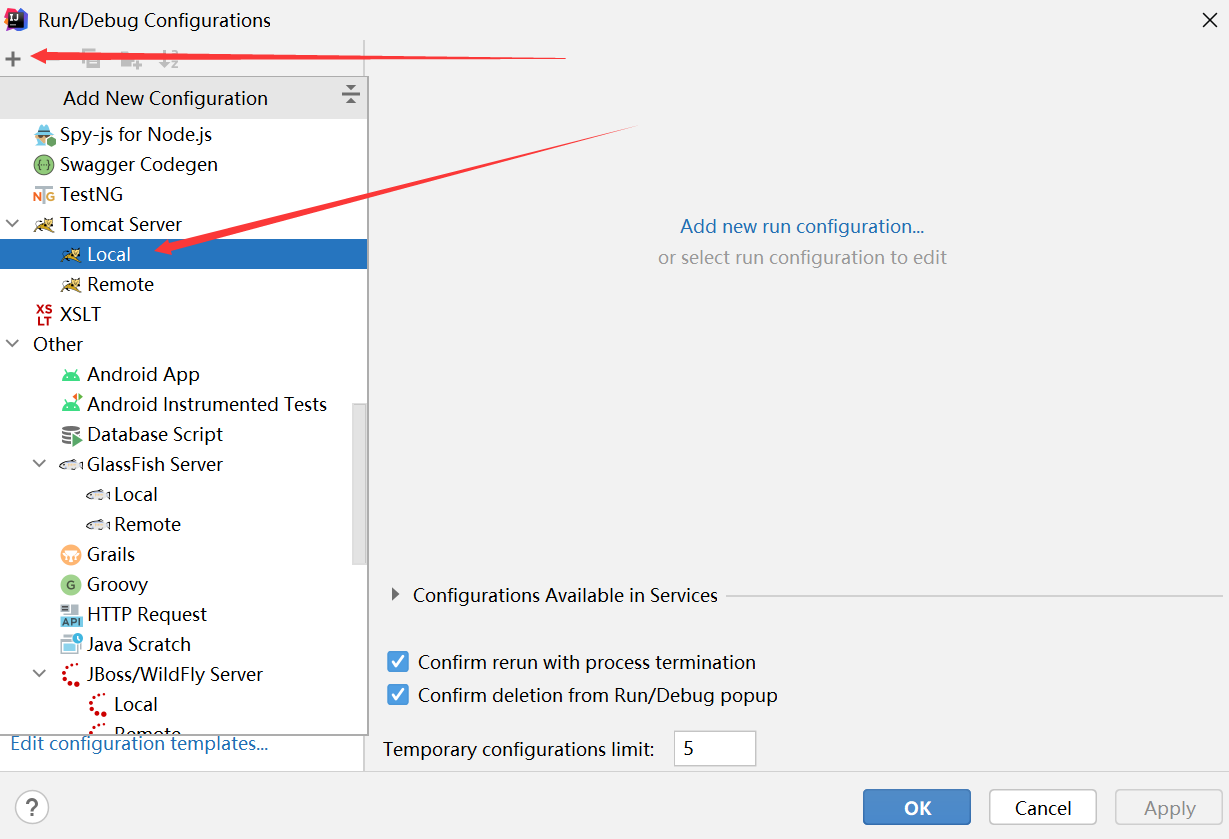Click the Swagger Codegen icon
This screenshot has height=839, width=1229.
click(44, 164)
